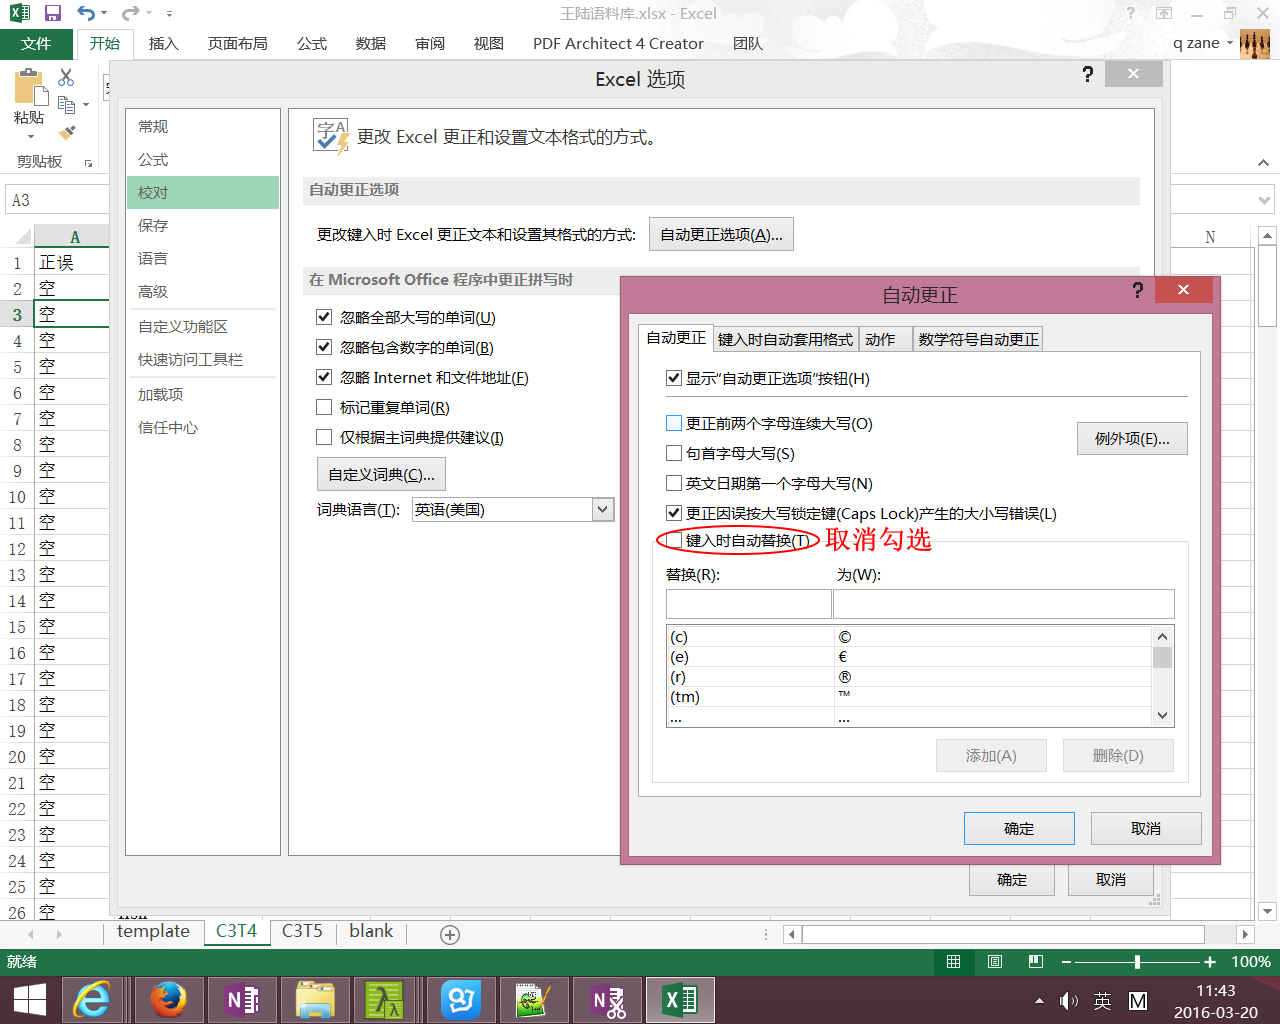Check 句首字母大写 option
The height and width of the screenshot is (1024, 1280).
[674, 453]
